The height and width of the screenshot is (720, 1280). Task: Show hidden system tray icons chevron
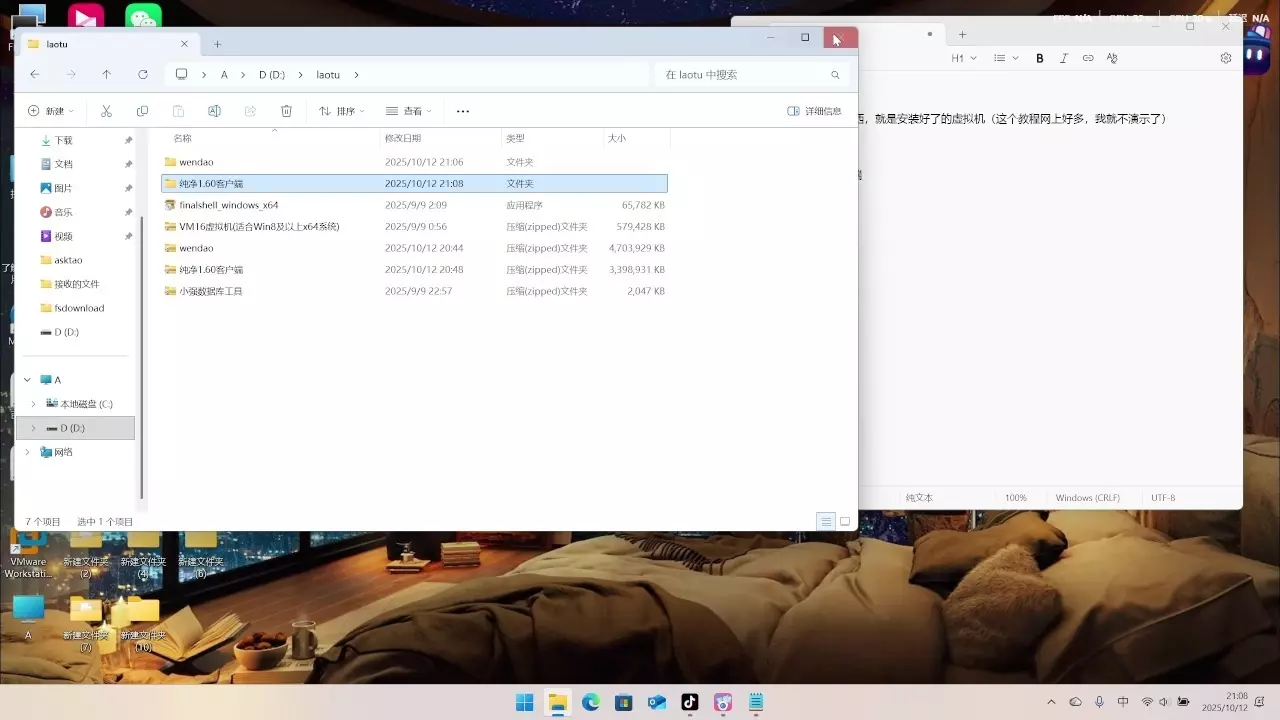click(x=1051, y=702)
